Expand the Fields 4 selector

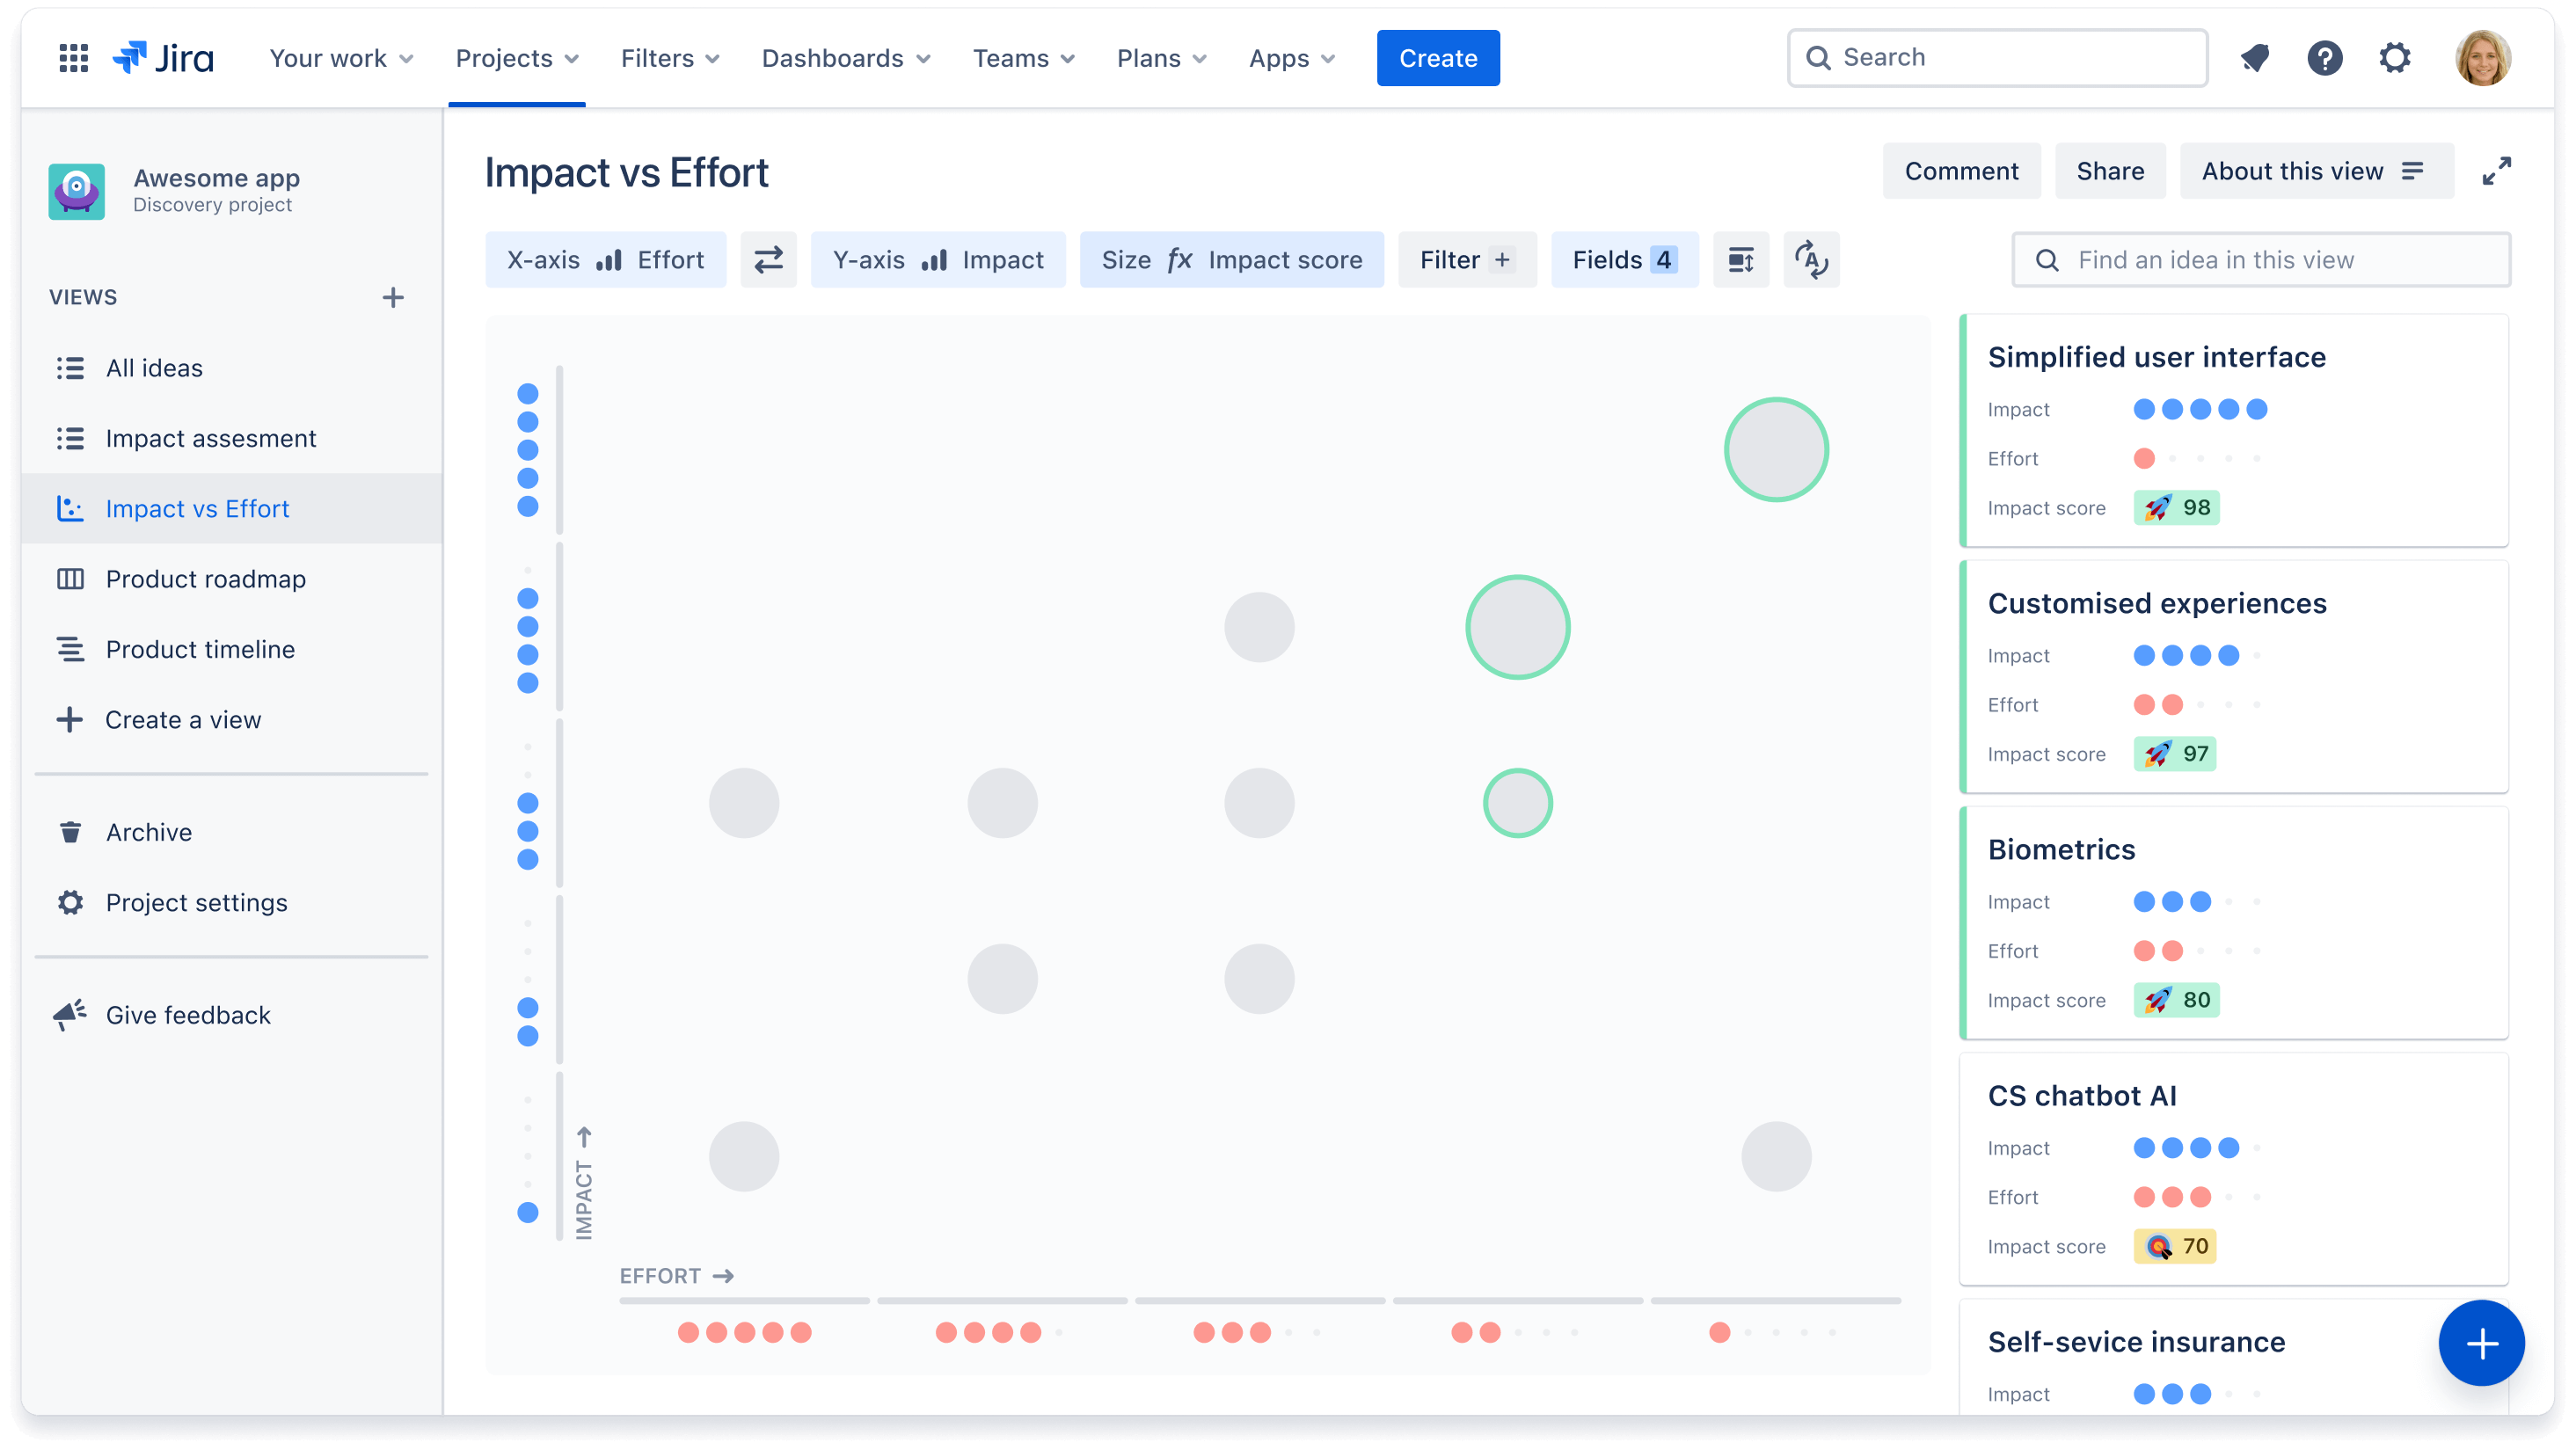tap(1623, 260)
